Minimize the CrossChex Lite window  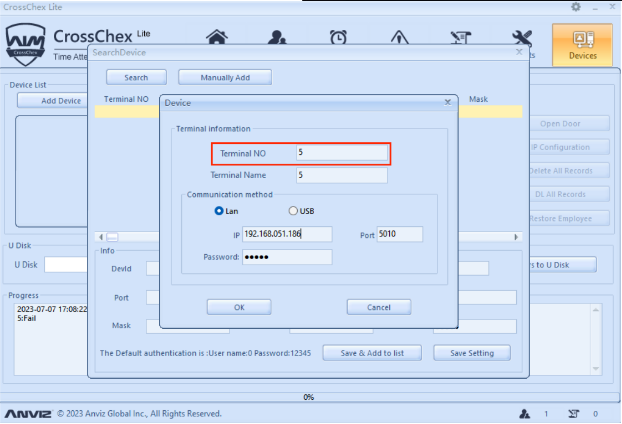tap(595, 7)
